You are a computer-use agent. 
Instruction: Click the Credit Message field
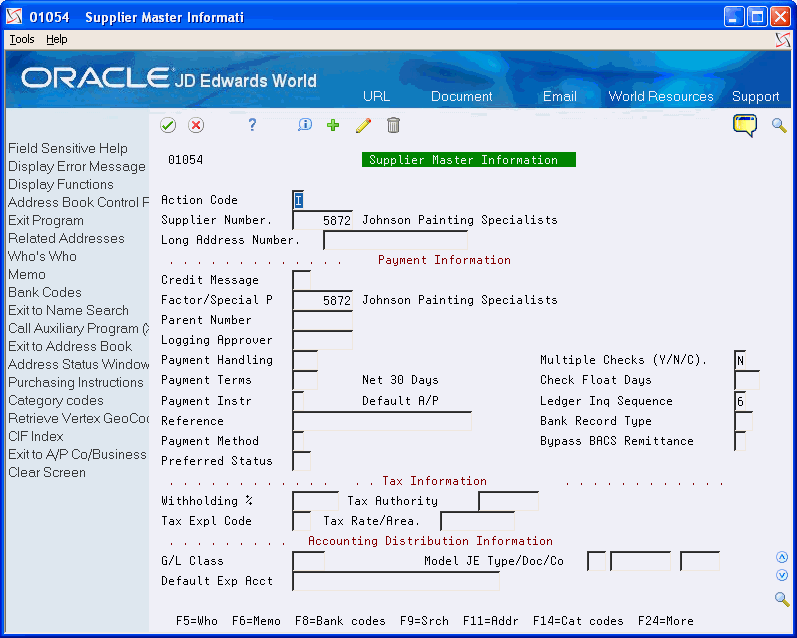(301, 280)
